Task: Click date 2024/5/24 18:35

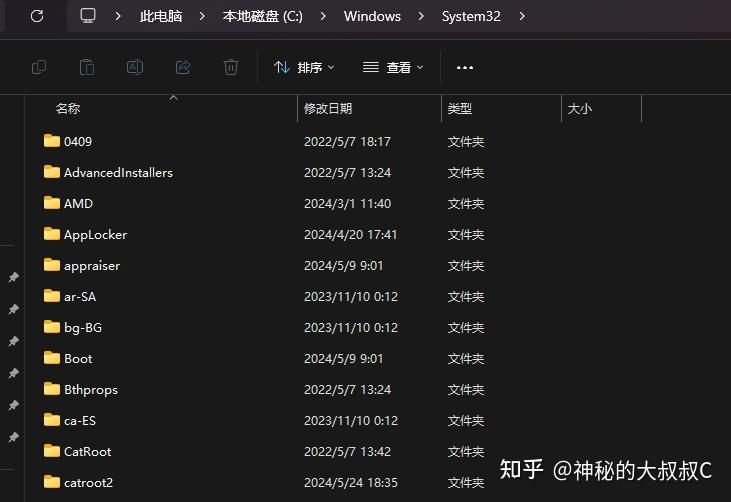Action: tap(351, 482)
